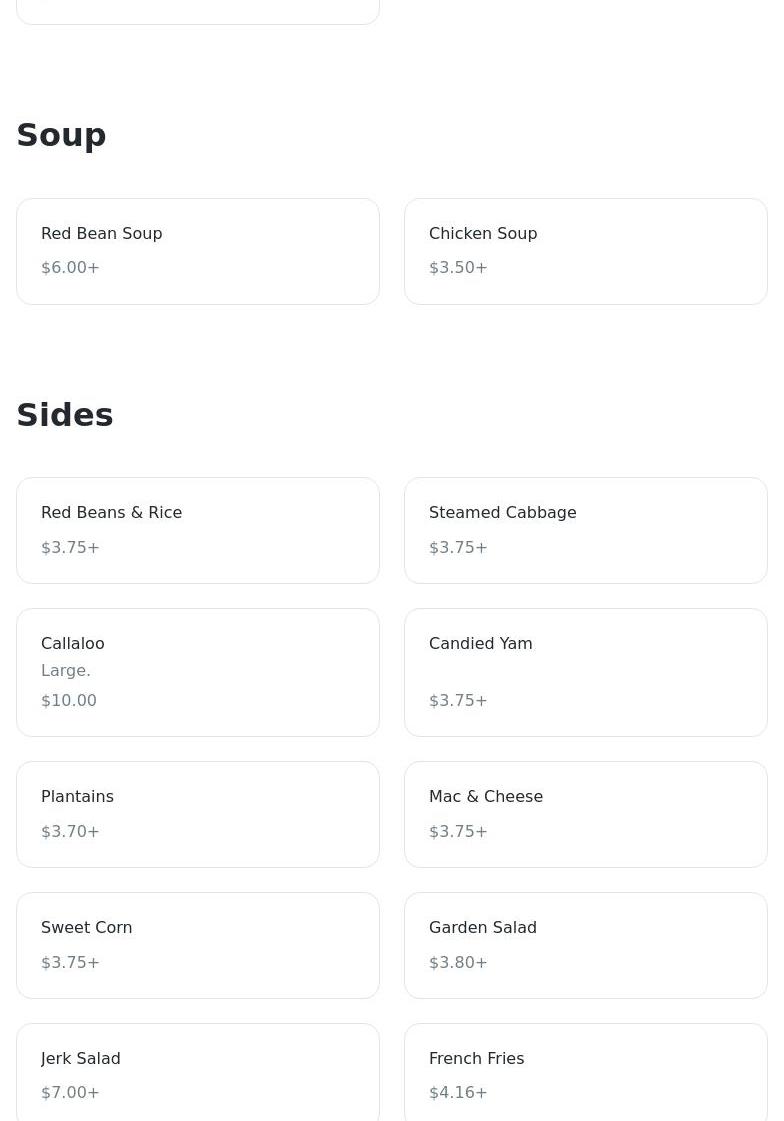Choose the Steamed Cabbage side
784x1121 pixels.
585,530
